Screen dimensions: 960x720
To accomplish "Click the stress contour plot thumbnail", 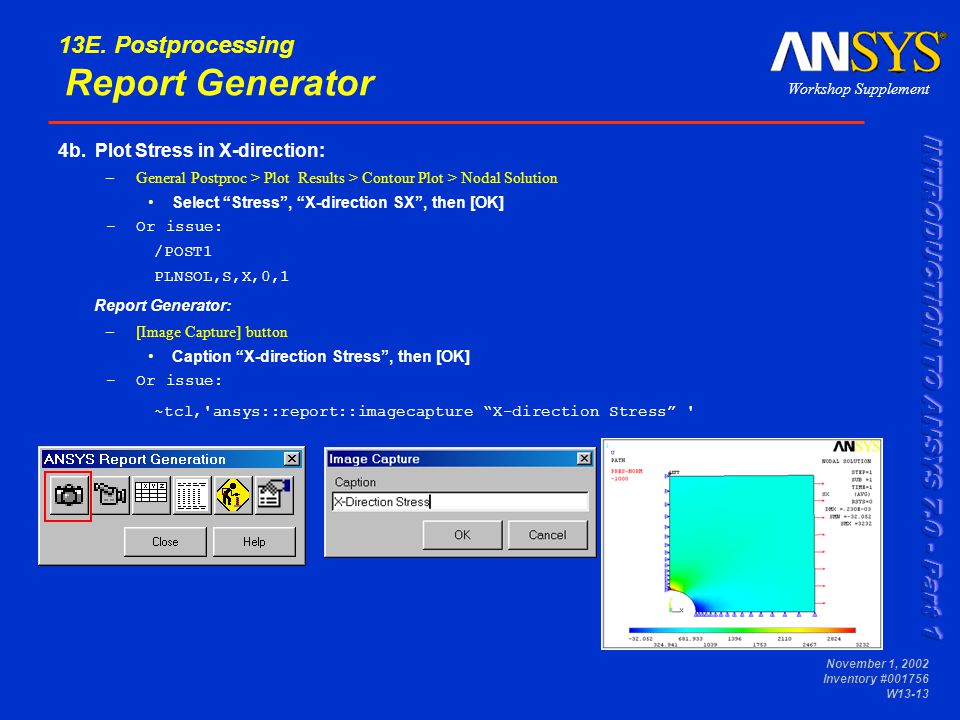I will click(742, 544).
